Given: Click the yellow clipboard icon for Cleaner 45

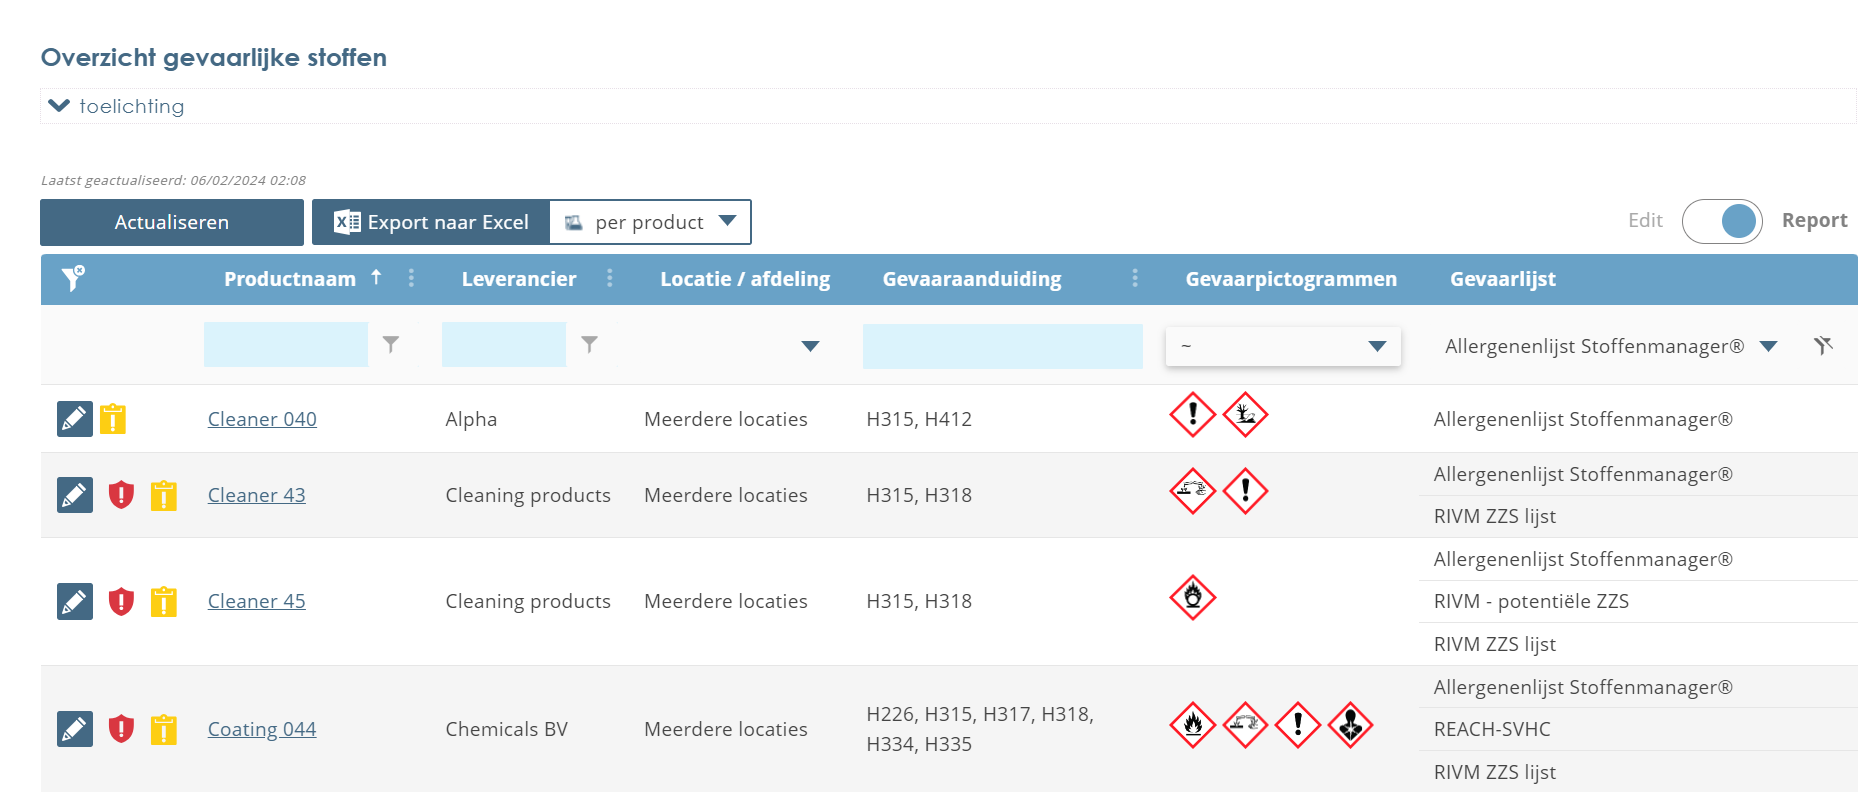Looking at the screenshot, I should (164, 602).
